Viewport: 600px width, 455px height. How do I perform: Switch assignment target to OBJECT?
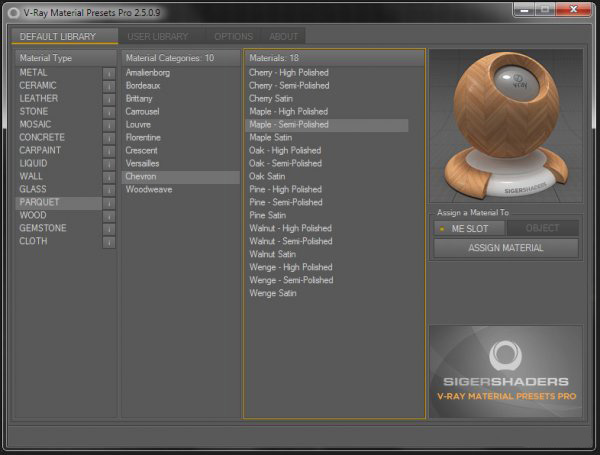(x=542, y=228)
